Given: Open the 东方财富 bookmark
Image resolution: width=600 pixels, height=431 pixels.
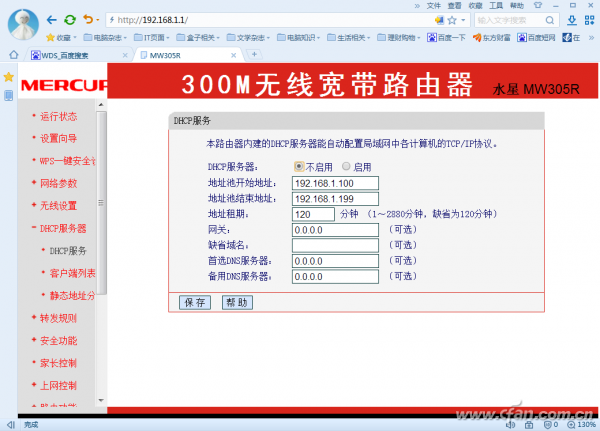Looking at the screenshot, I should [491, 38].
